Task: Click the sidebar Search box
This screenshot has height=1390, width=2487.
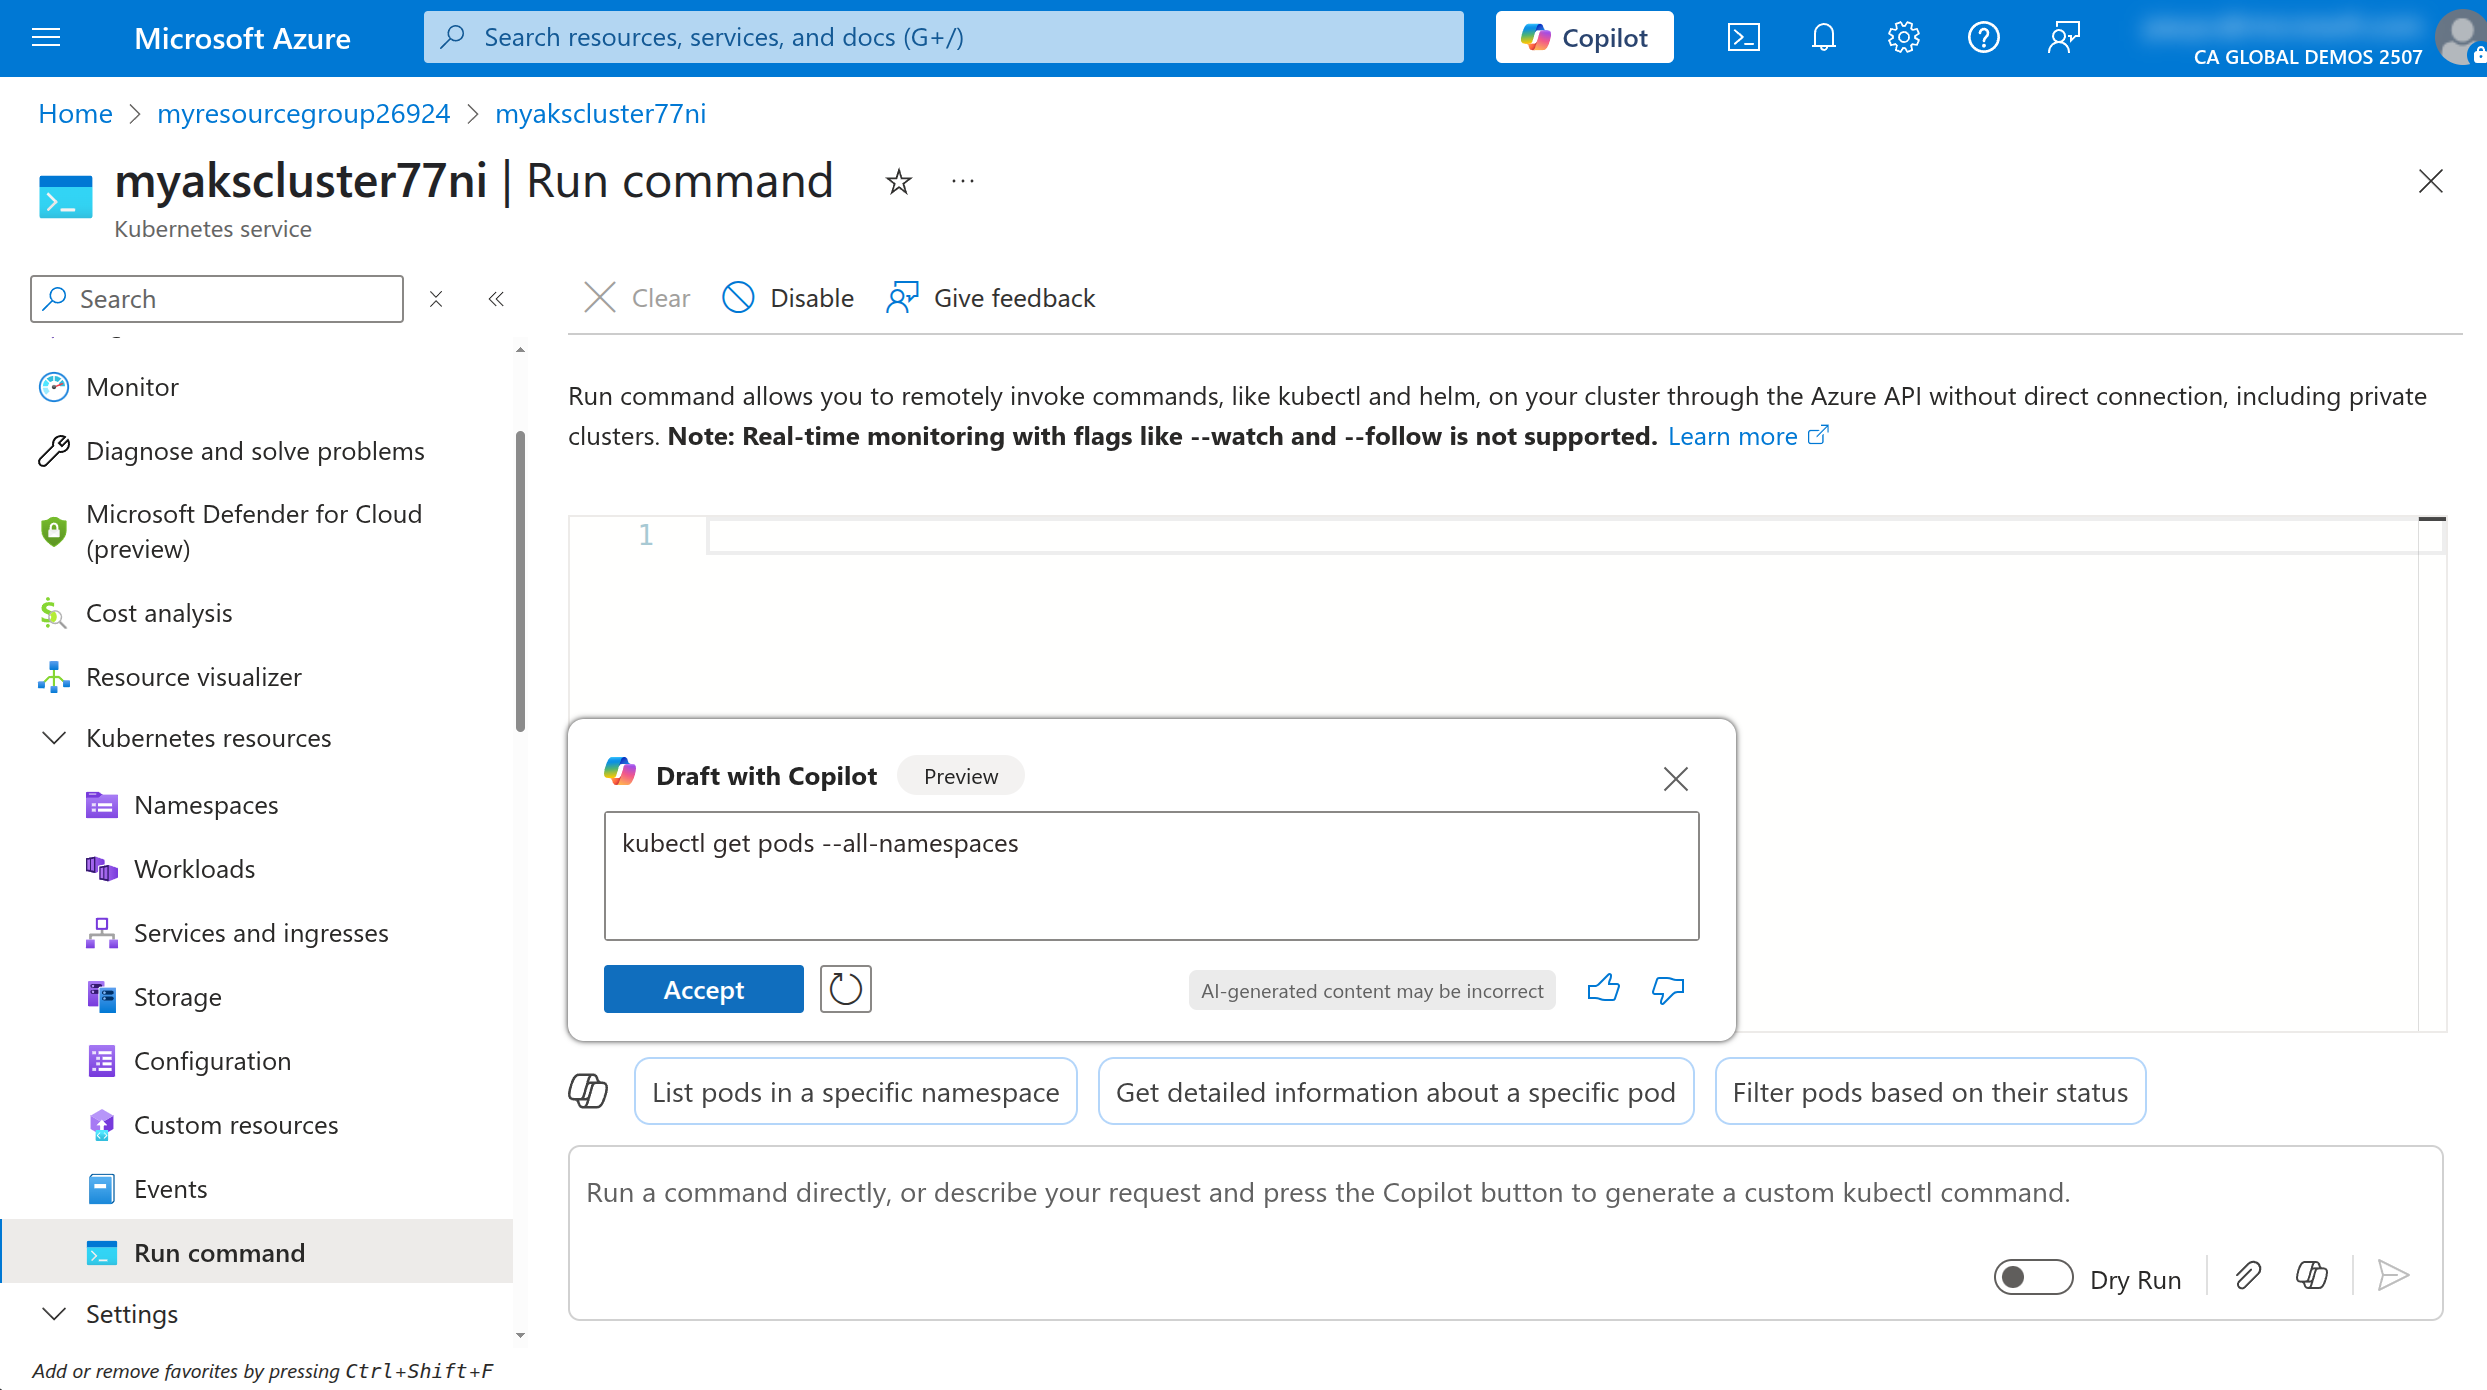Action: tap(217, 299)
